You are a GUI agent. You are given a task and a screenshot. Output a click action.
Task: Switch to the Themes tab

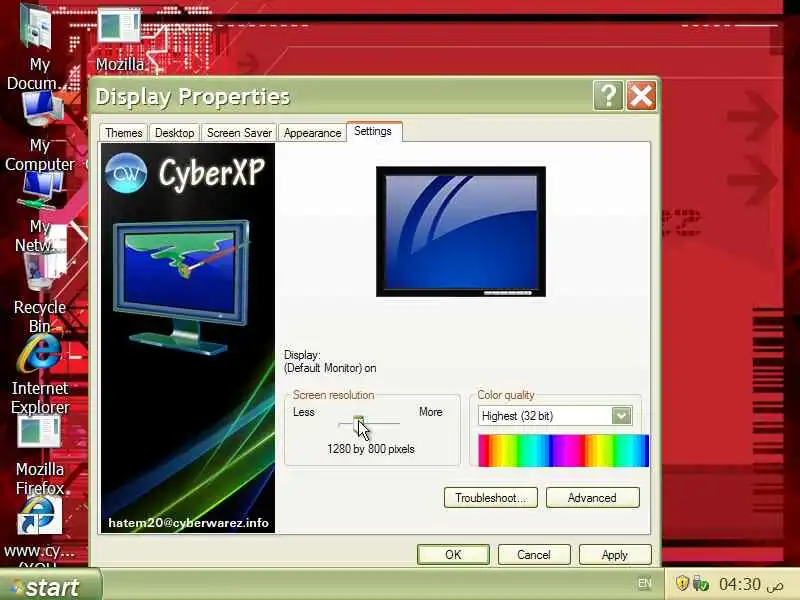[x=123, y=133]
